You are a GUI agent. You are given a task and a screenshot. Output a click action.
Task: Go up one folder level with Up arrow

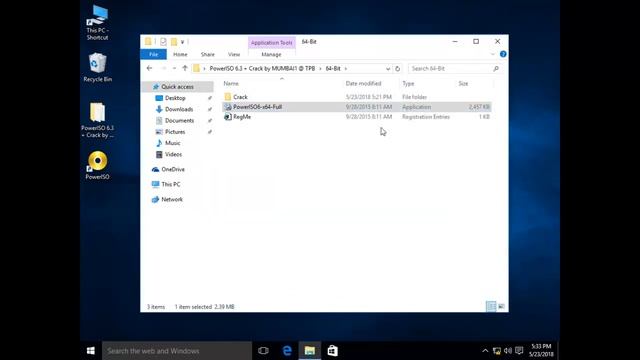point(185,69)
